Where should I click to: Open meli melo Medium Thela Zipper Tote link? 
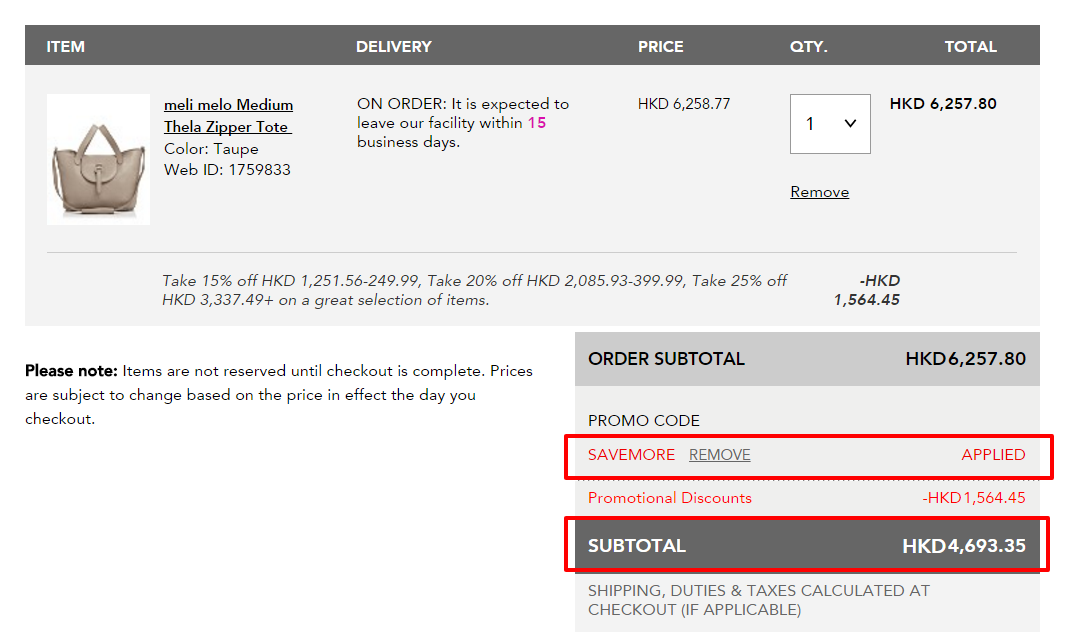click(228, 116)
